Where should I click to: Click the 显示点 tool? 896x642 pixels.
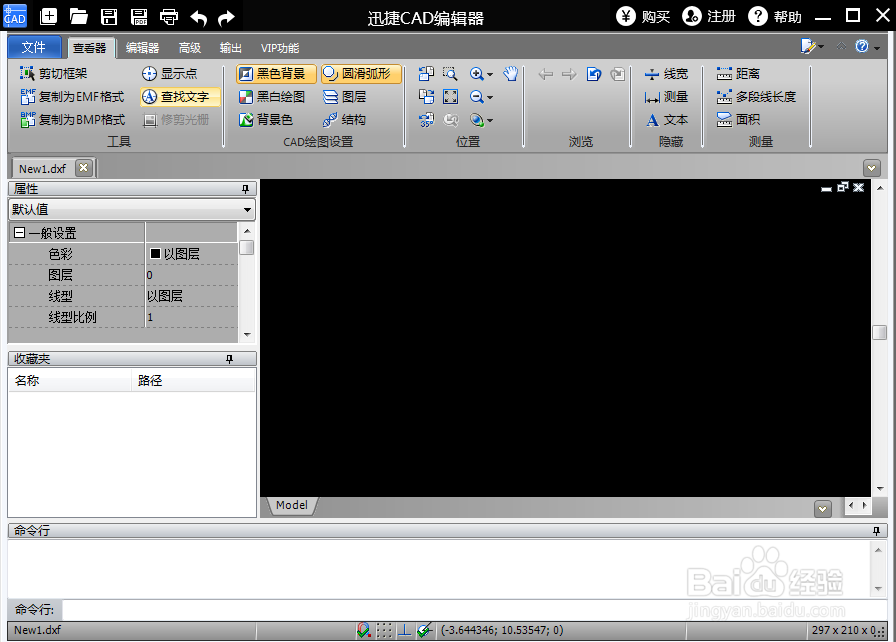(x=169, y=74)
